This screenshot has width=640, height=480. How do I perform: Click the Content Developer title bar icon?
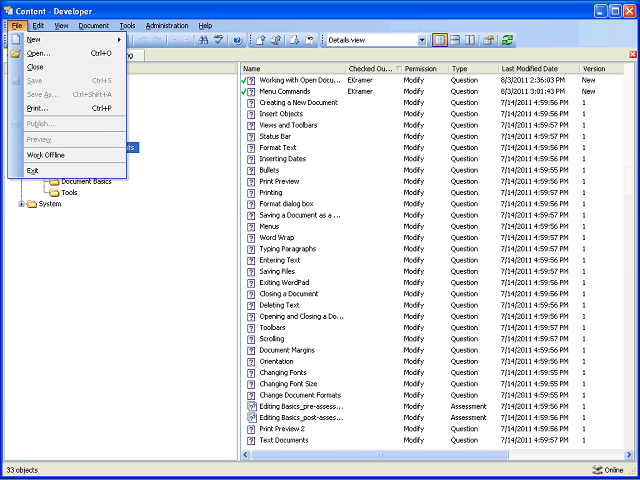[x=8, y=11]
